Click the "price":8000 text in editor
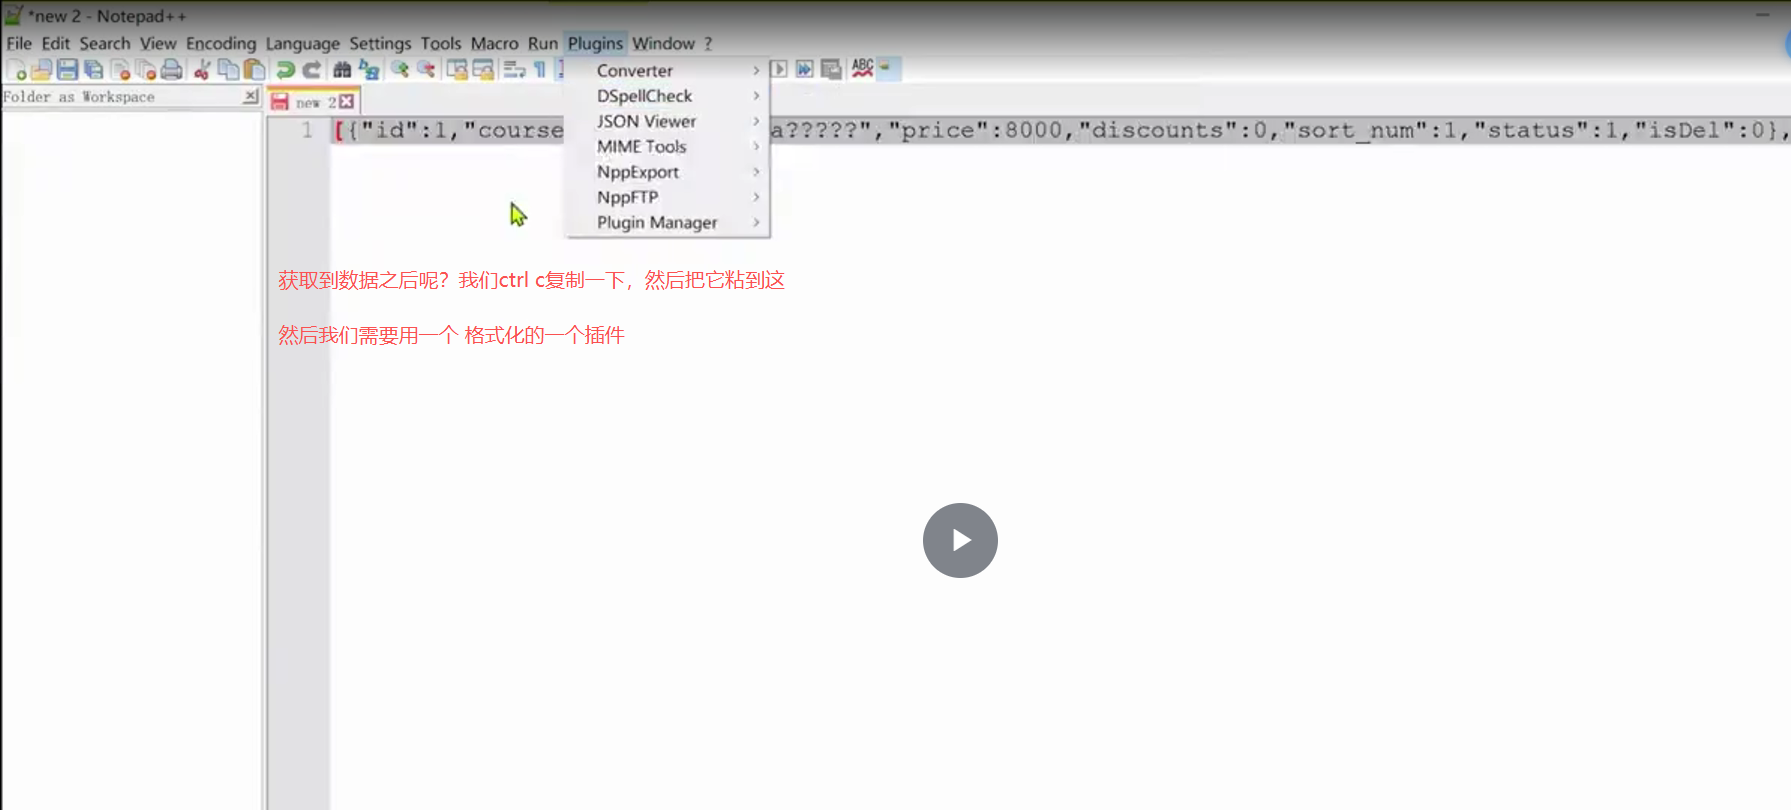 pyautogui.click(x=975, y=130)
